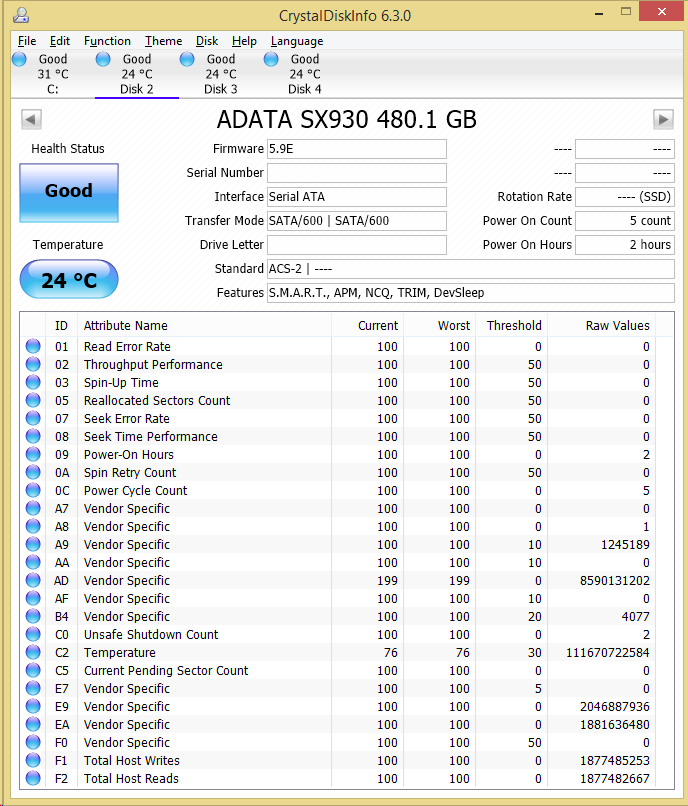This screenshot has width=688, height=806.
Task: Click the blue Good health status button
Action: (69, 192)
